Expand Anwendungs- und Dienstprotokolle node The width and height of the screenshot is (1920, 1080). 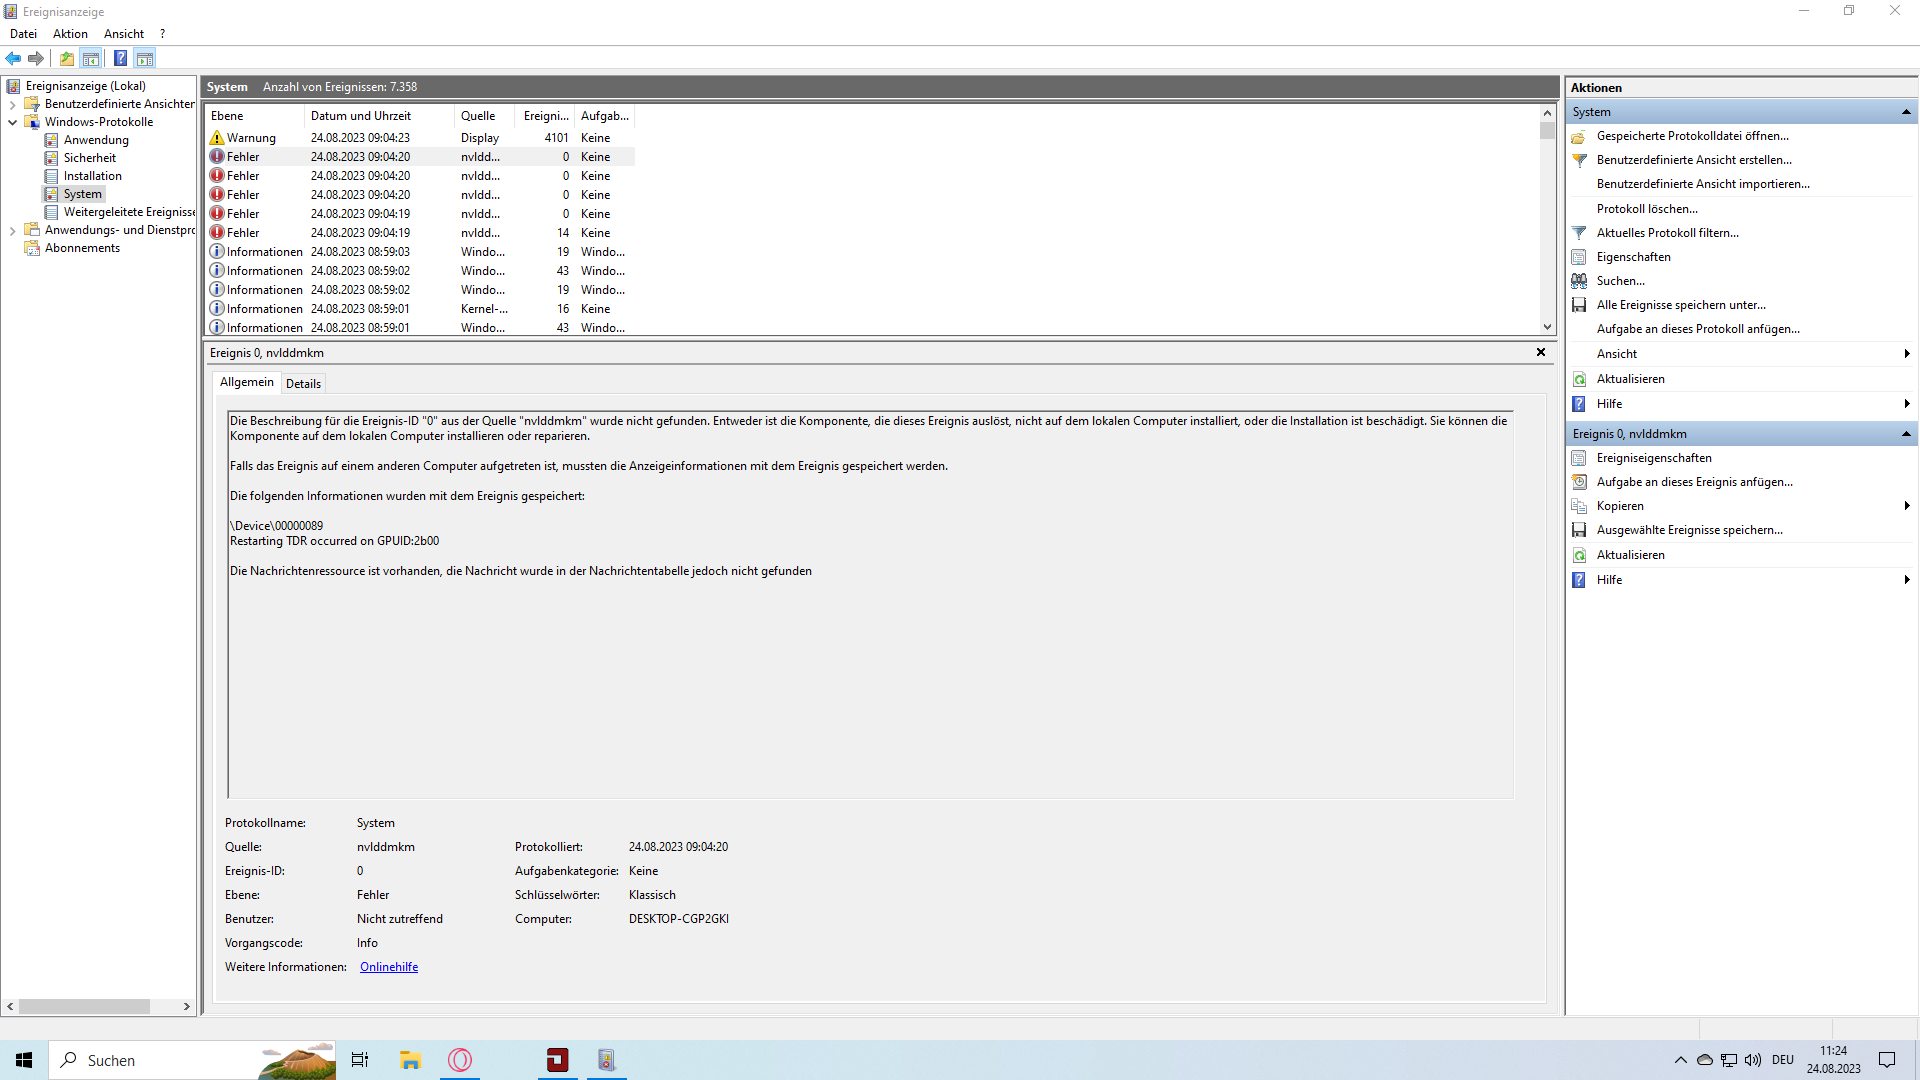click(12, 230)
